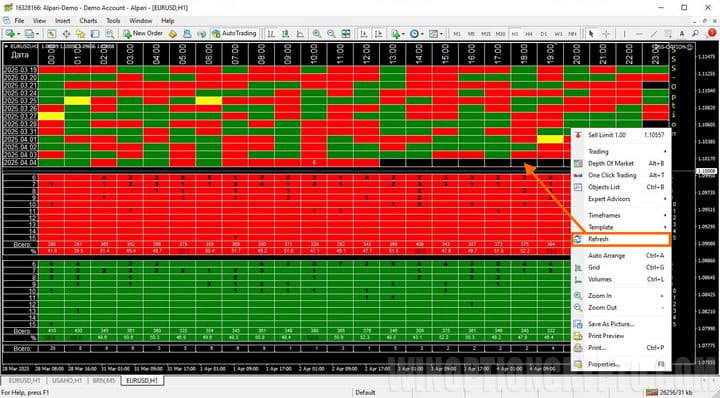Toggle the Navigator folder-star icon

coord(80,34)
